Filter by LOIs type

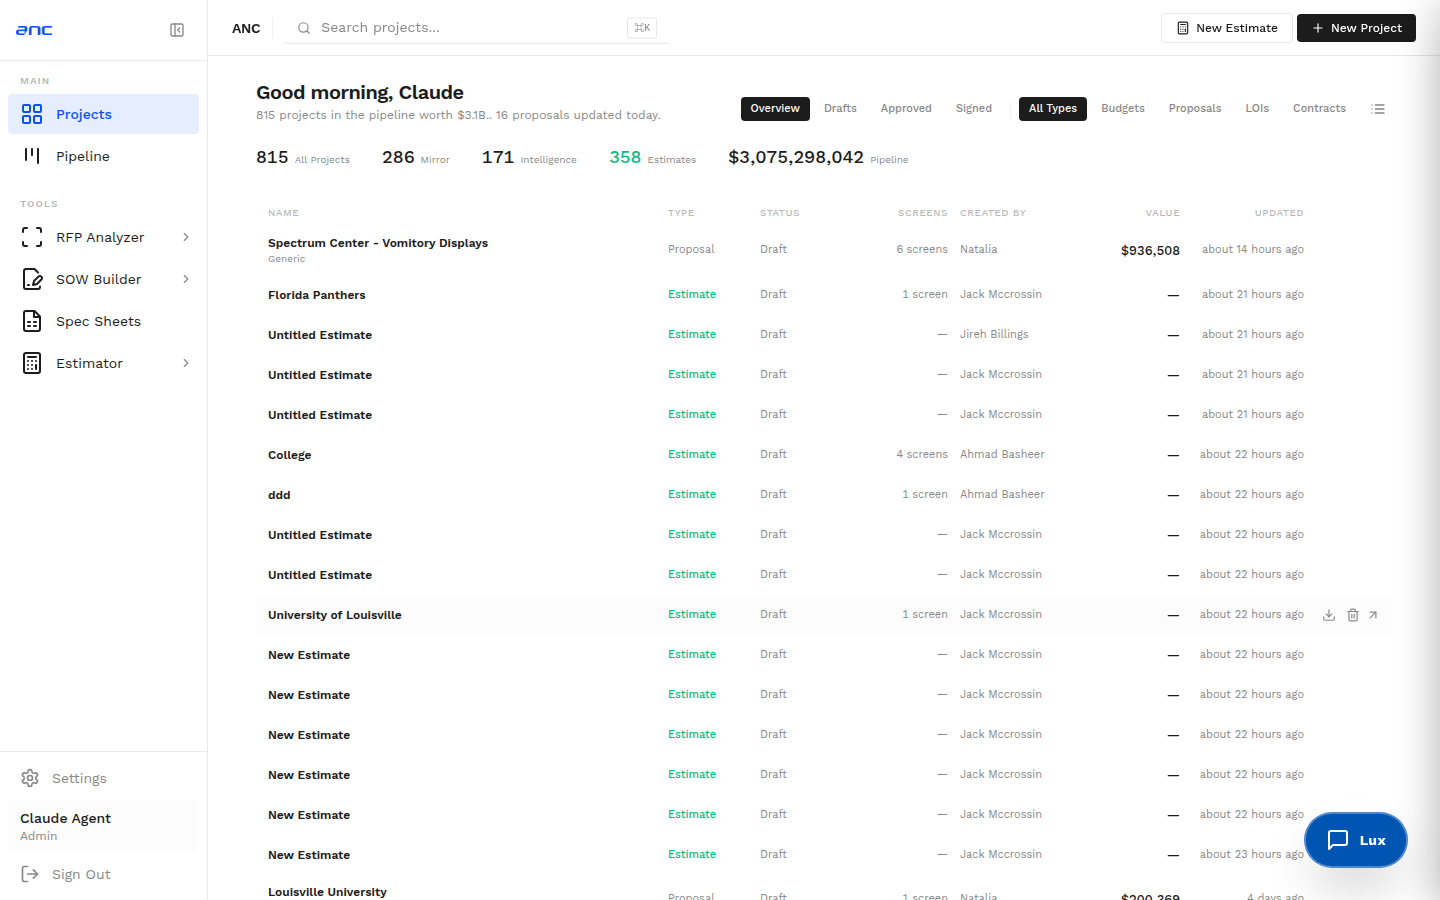click(1257, 109)
